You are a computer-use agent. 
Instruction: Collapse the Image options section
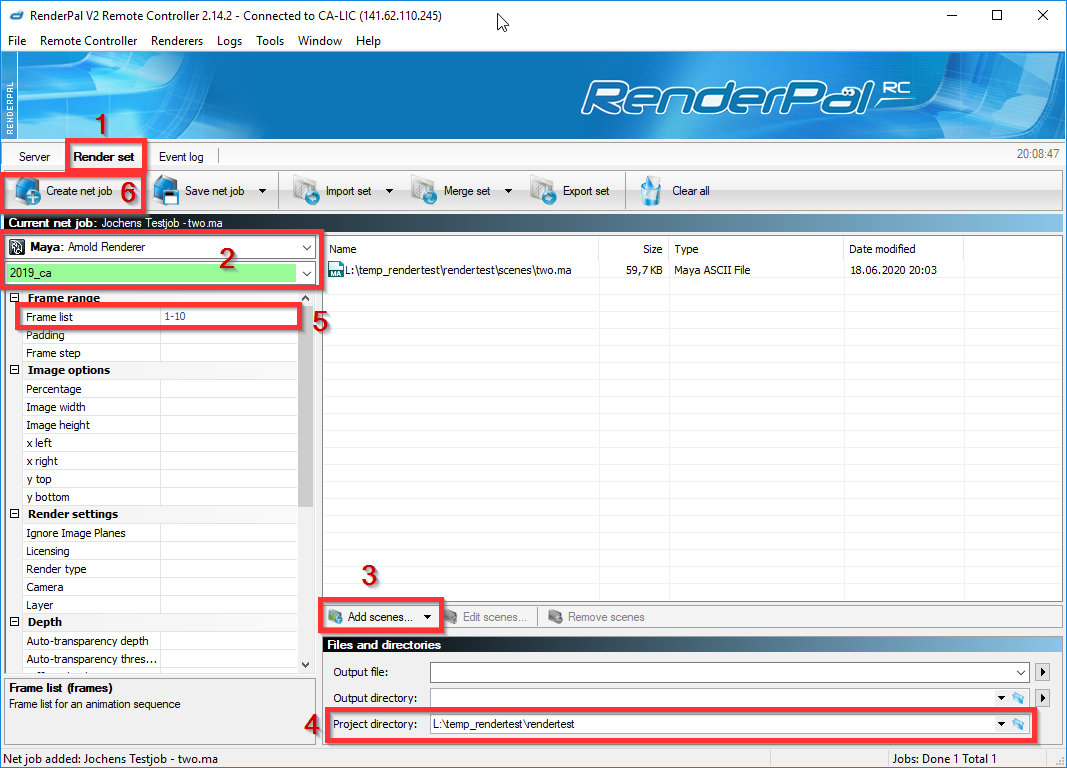[15, 370]
